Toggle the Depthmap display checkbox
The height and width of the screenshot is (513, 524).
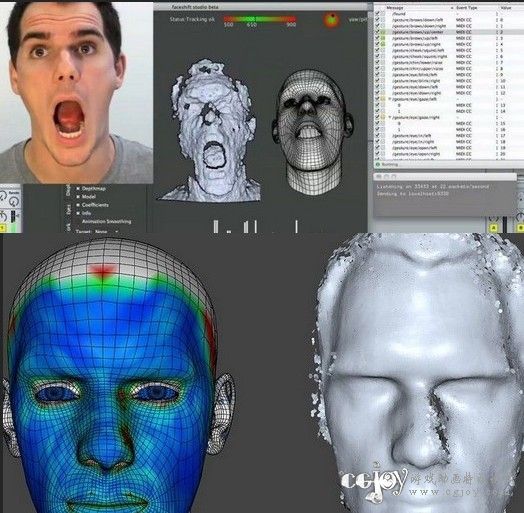[78, 188]
